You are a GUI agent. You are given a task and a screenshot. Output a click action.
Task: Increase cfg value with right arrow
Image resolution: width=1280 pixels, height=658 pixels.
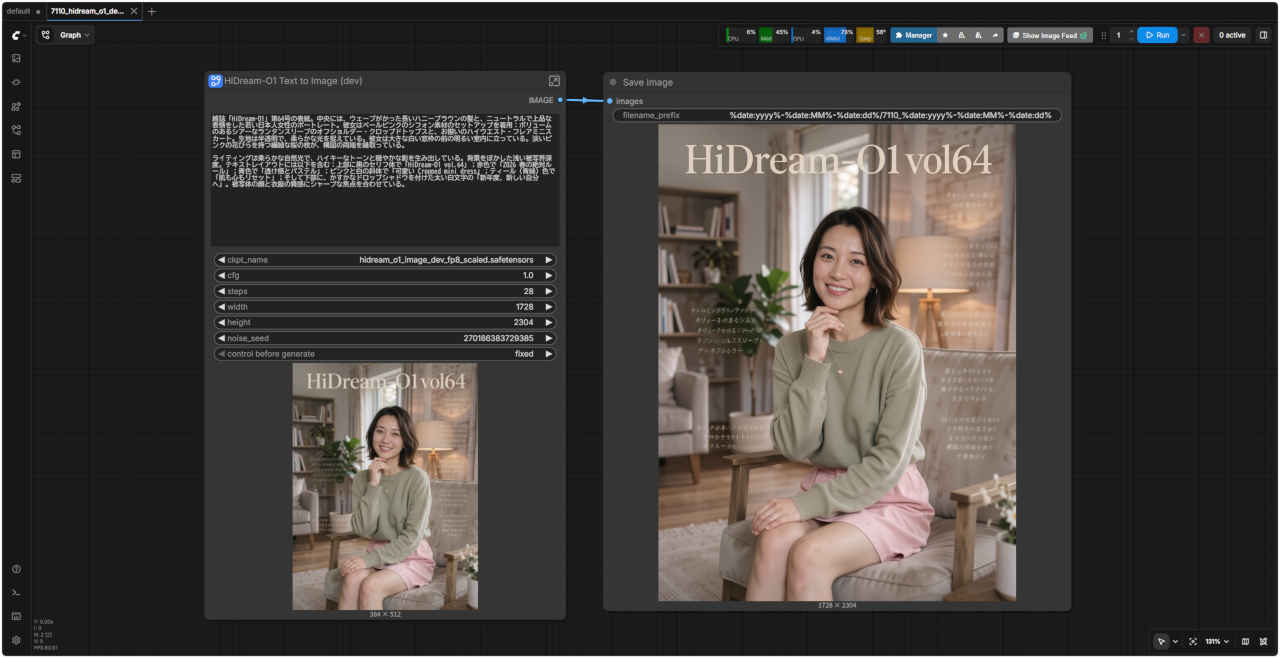549,275
